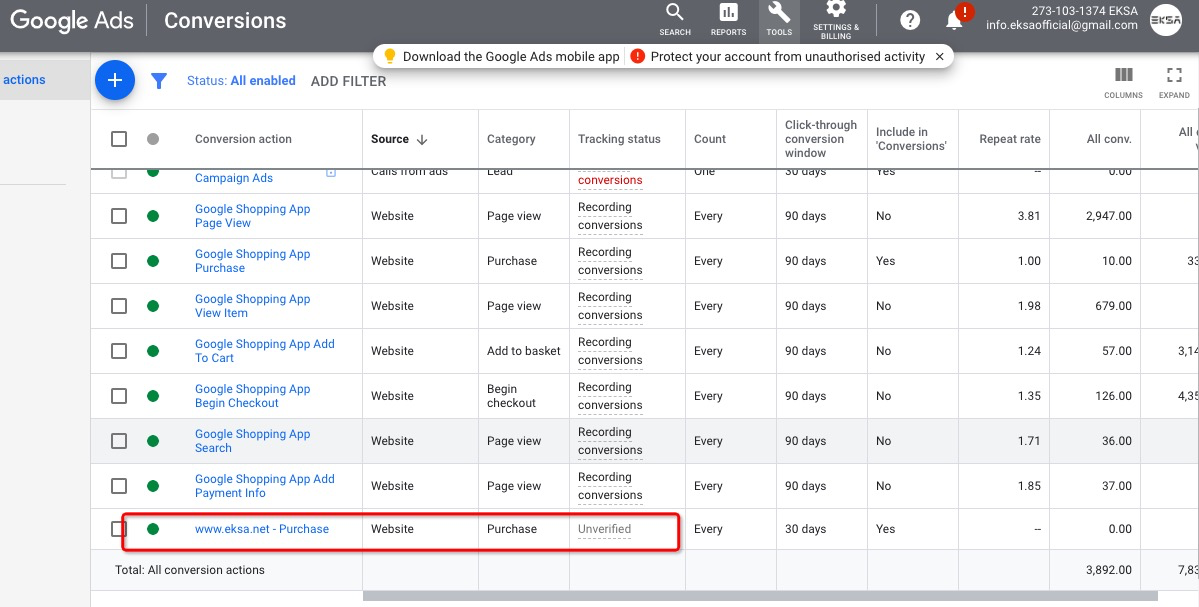This screenshot has height=607, width=1199.
Task: Click the 3,892.00 total conversions value
Action: point(1109,570)
